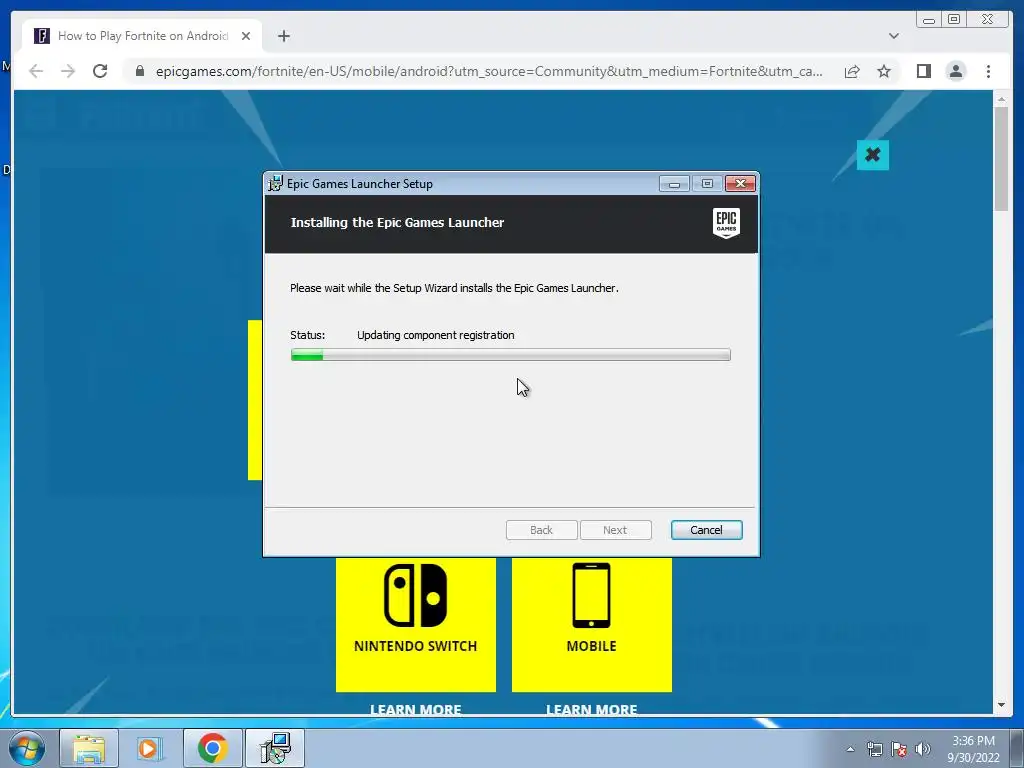The width and height of the screenshot is (1024, 768).
Task: Click the lock icon for site information
Action: 140,71
